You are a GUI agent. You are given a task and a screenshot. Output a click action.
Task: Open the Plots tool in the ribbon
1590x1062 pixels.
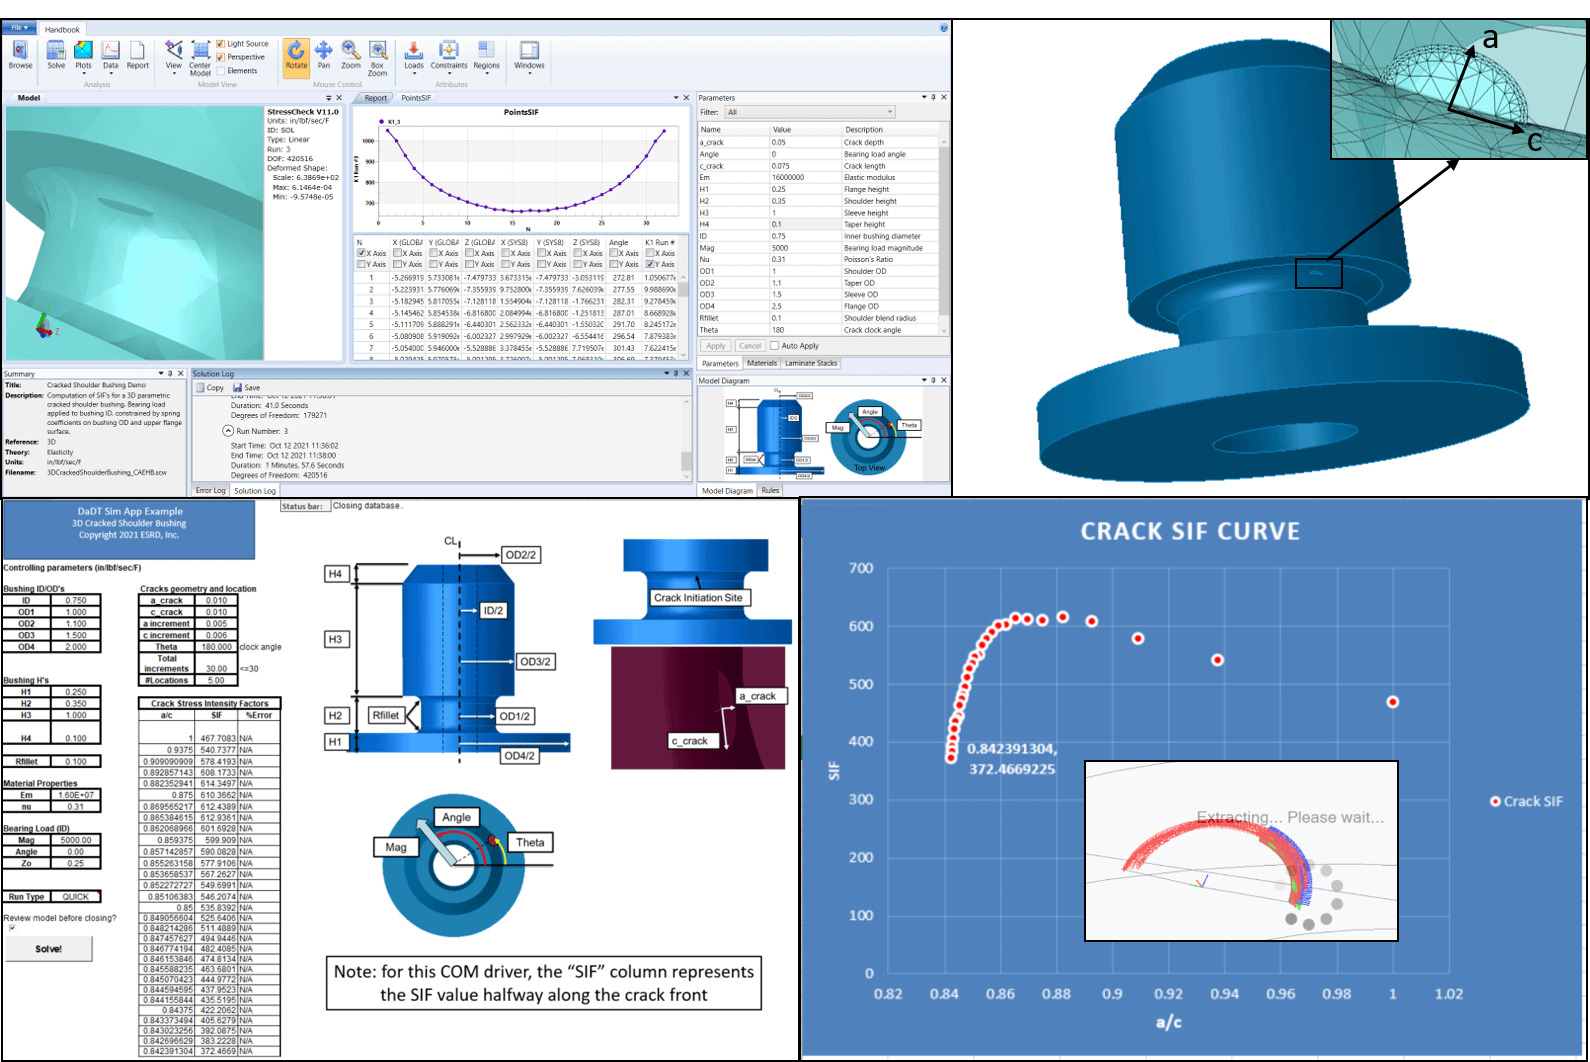[83, 54]
